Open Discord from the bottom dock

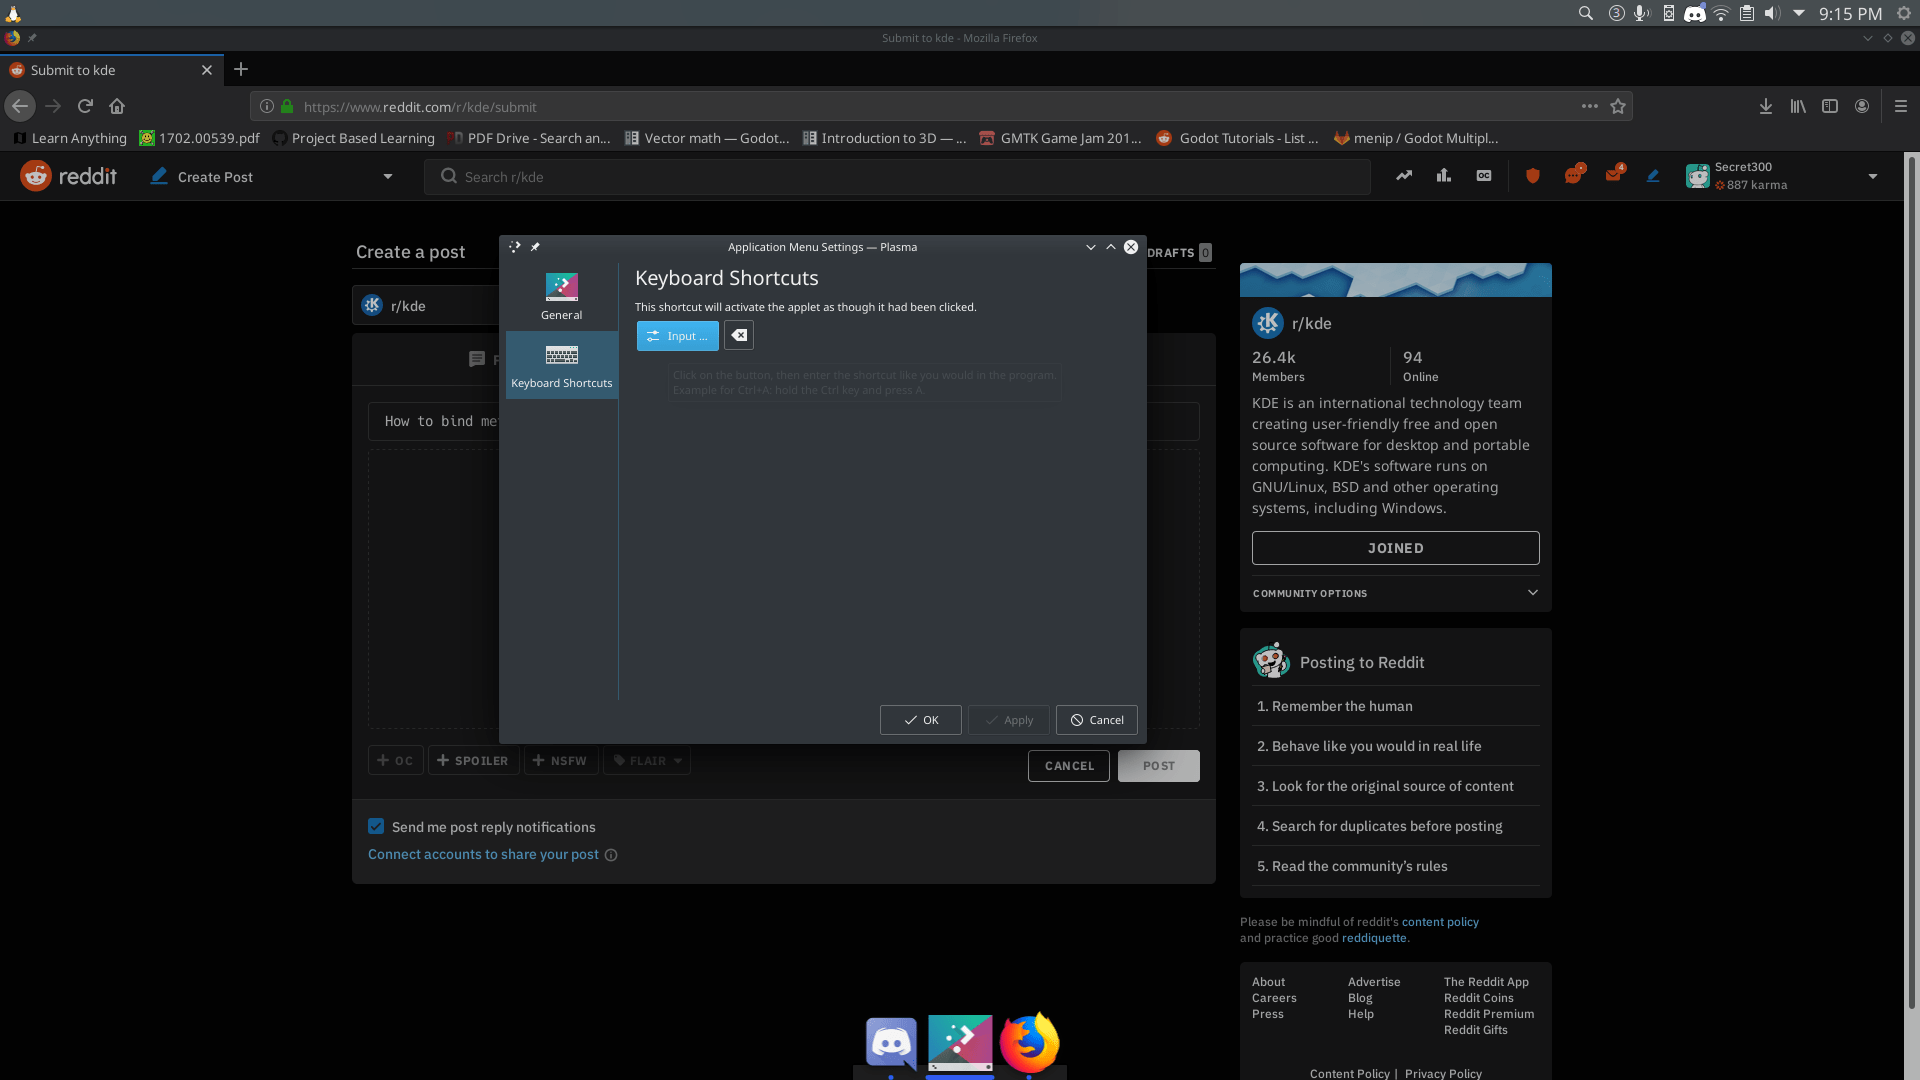click(890, 1043)
